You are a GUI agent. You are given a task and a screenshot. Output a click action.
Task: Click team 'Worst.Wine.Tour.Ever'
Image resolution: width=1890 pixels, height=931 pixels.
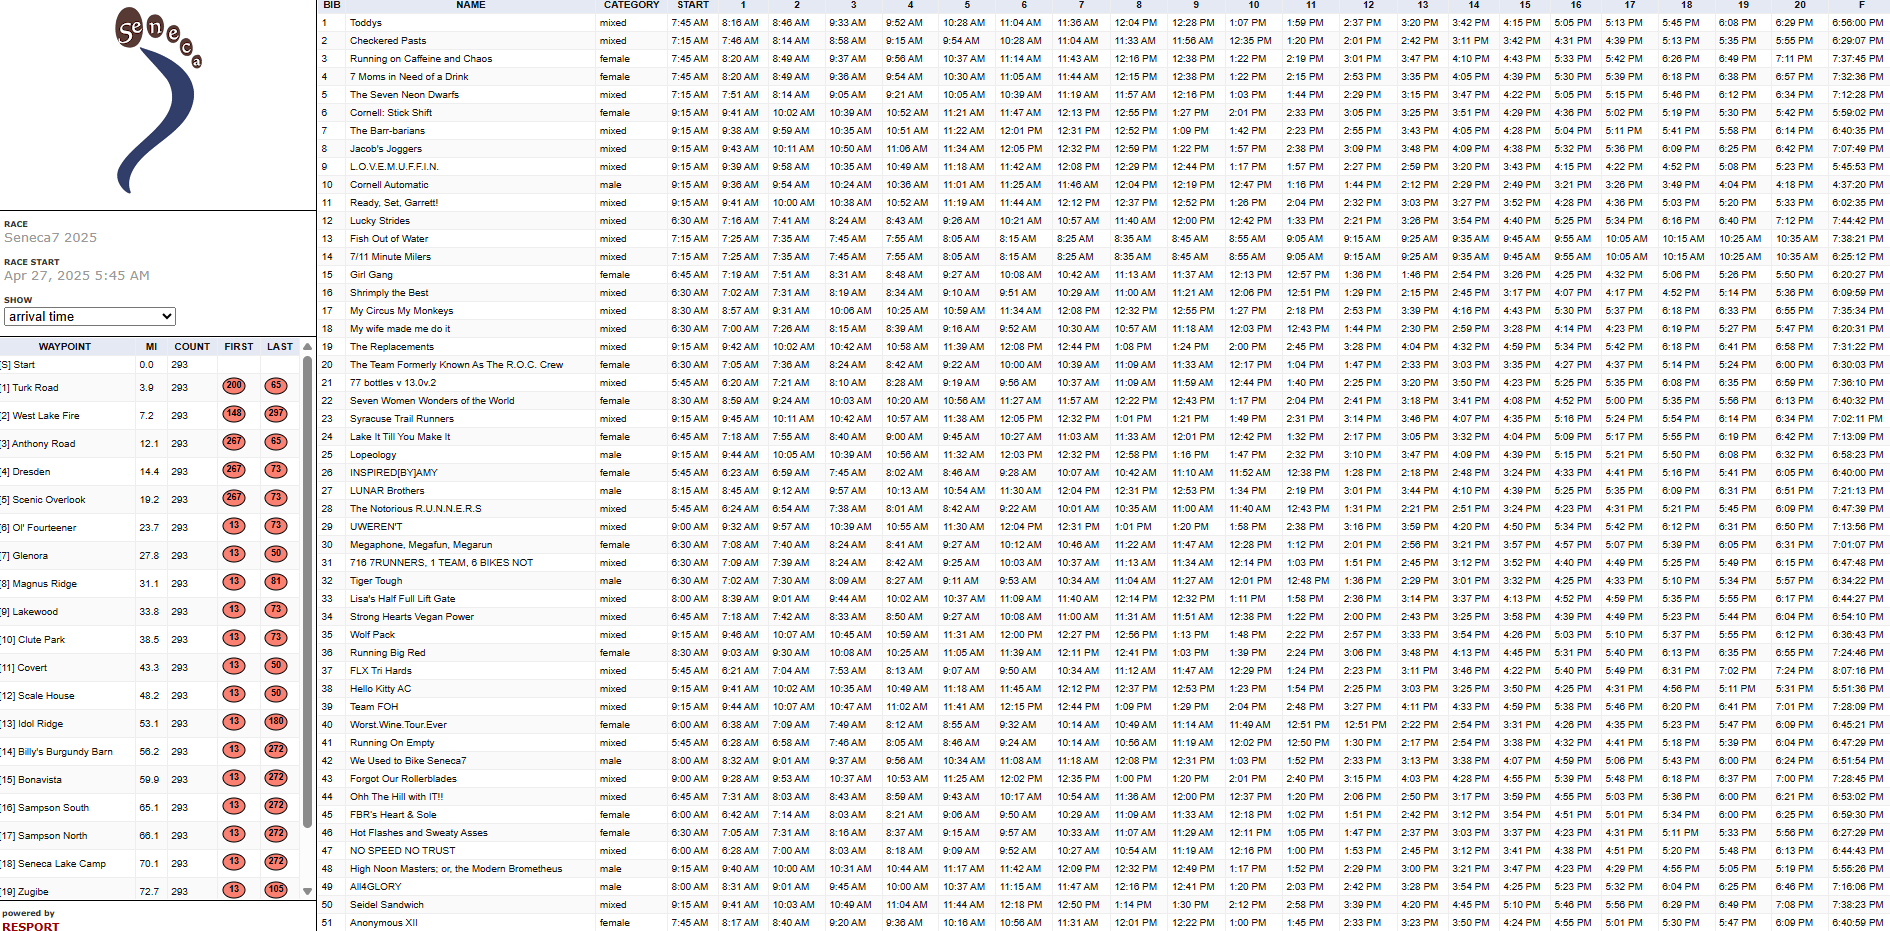click(398, 725)
